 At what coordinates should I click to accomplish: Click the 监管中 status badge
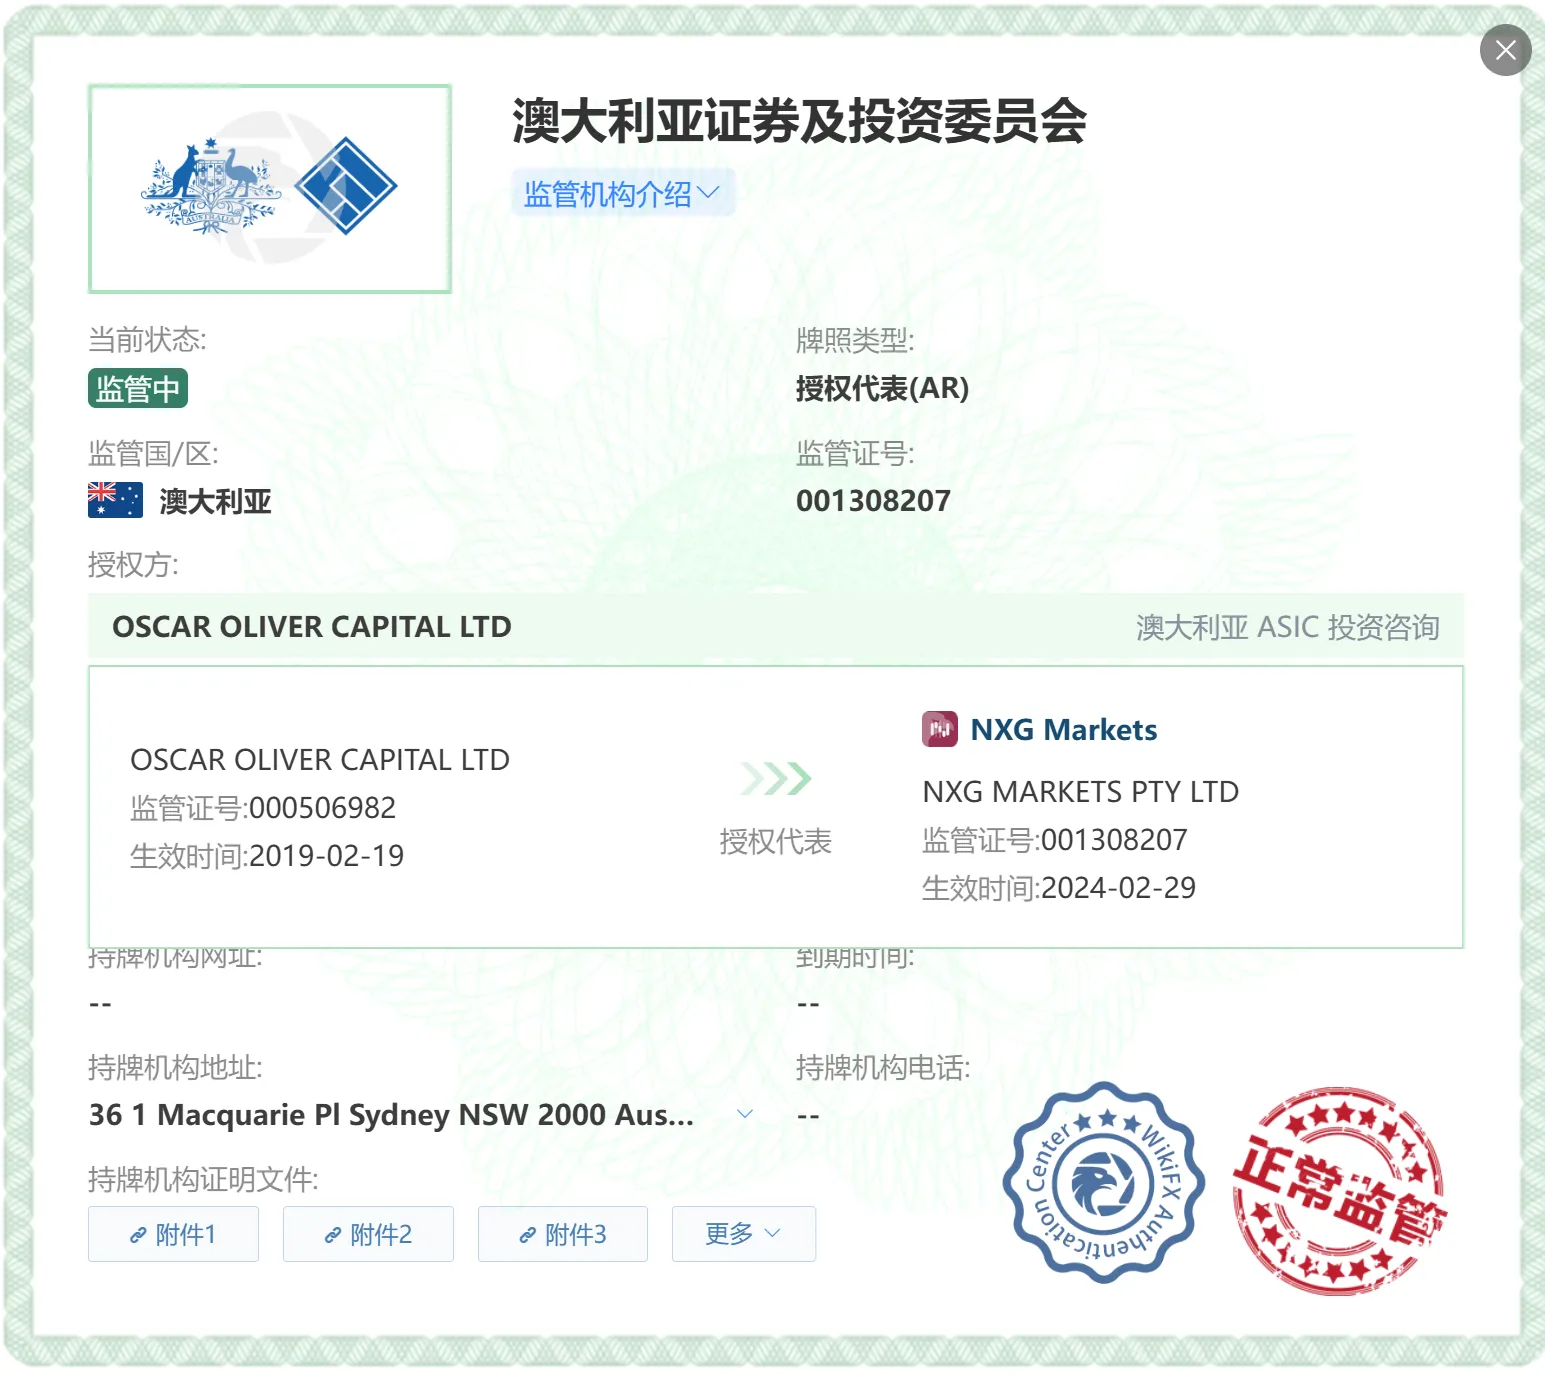(x=138, y=388)
